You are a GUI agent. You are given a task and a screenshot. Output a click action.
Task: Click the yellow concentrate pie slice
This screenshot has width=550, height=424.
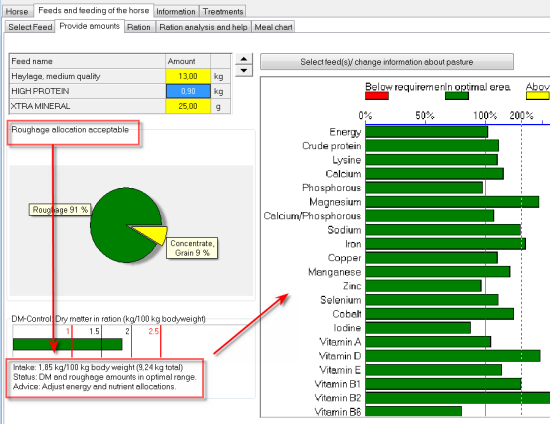click(x=154, y=234)
